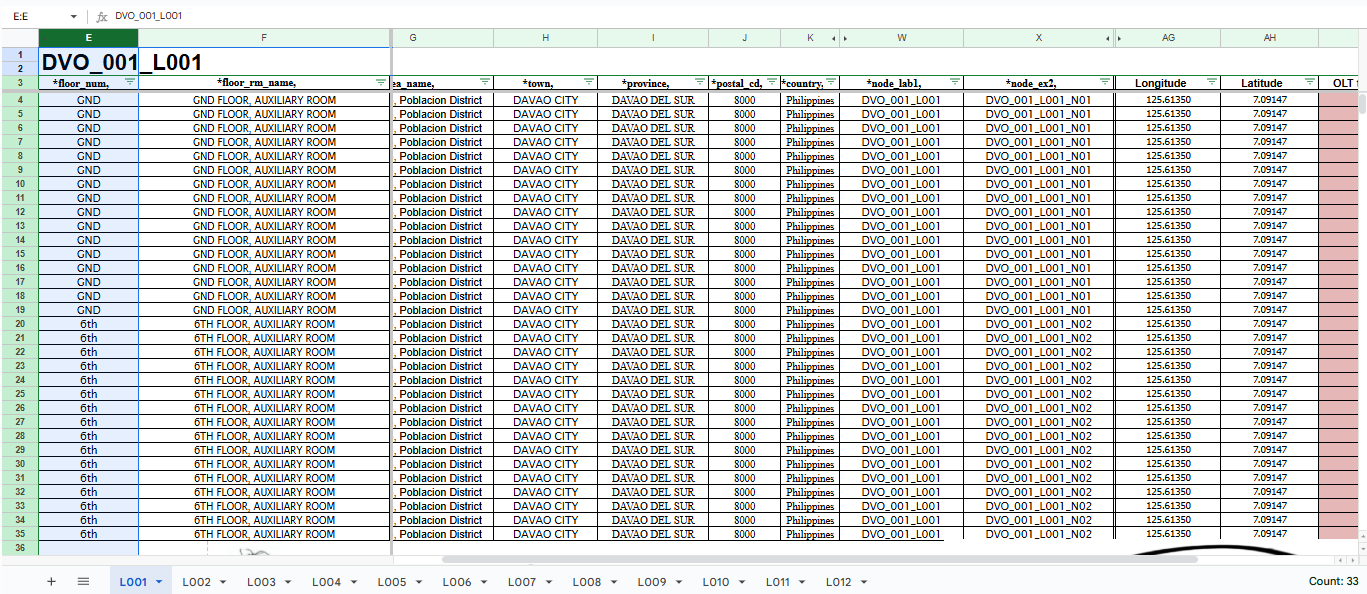Expand hidden columns arrow right of column K
The width and height of the screenshot is (1367, 594).
tap(834, 38)
